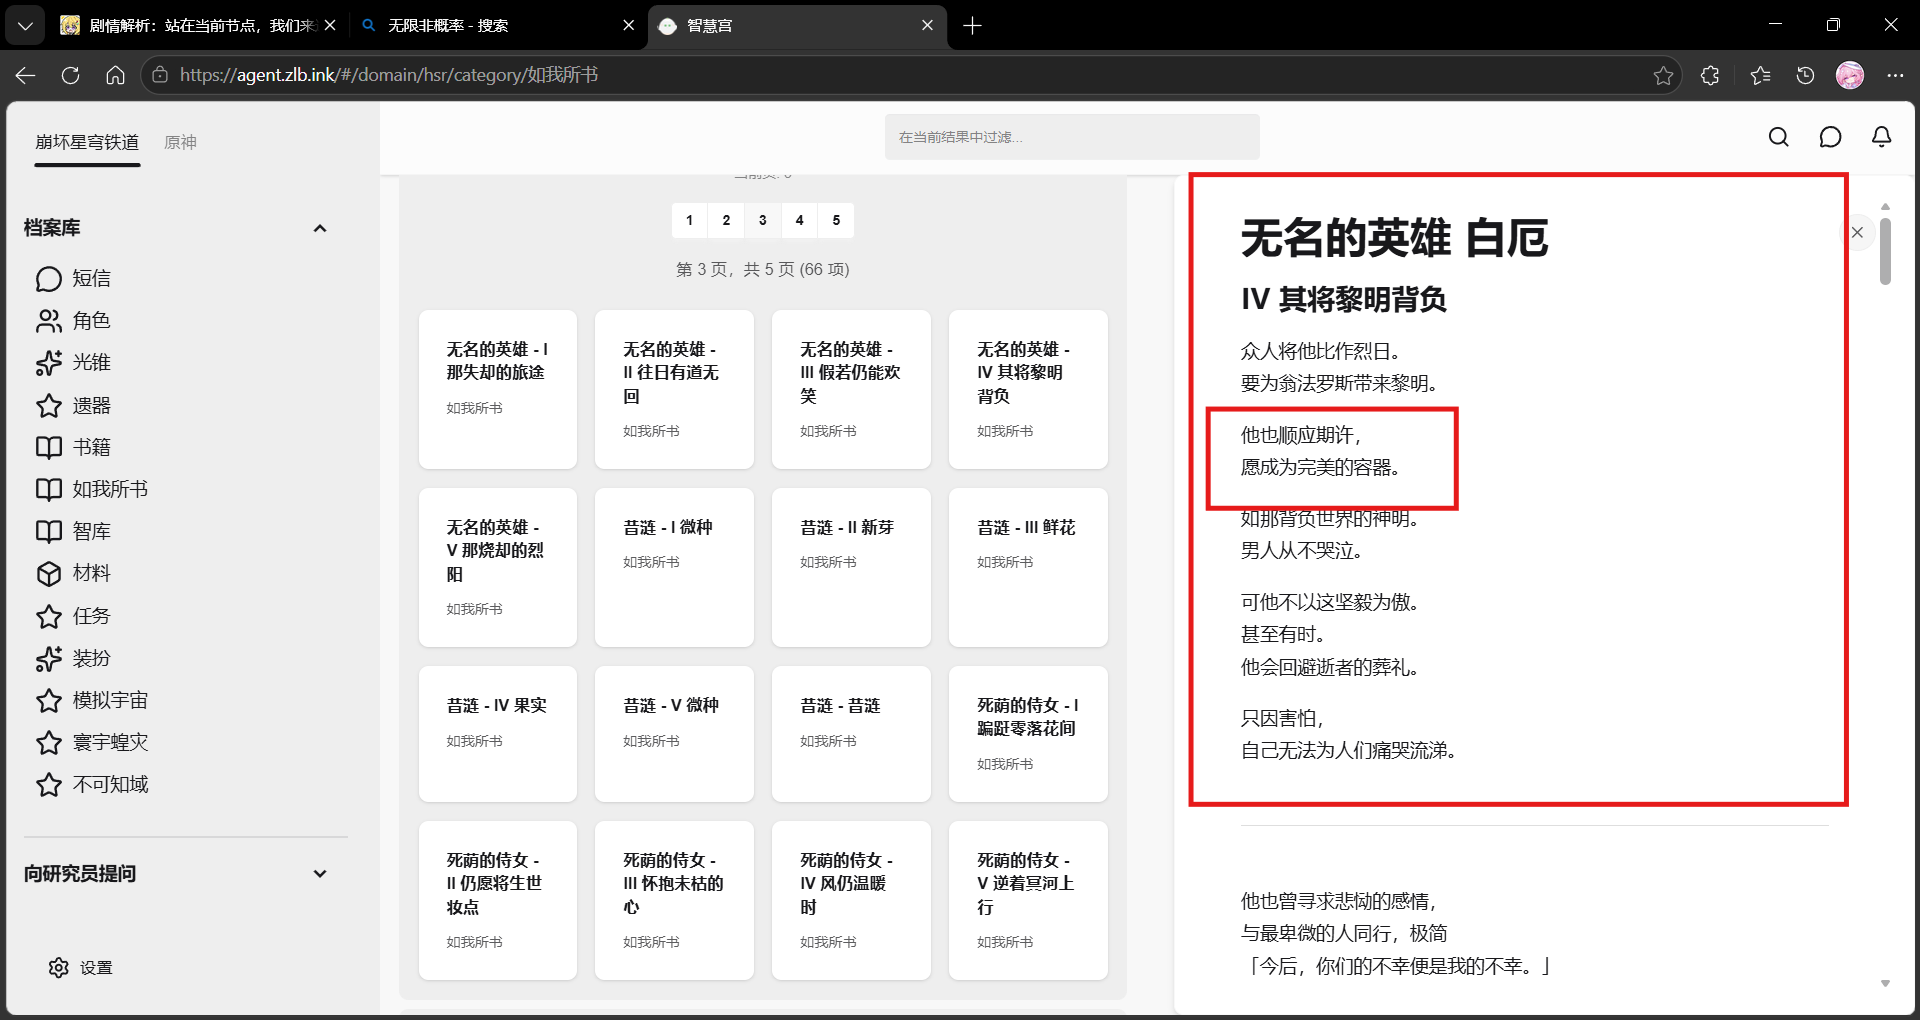Viewport: 1920px width, 1020px height.
Task: Open card 昔涟 - II 新芽
Action: tap(851, 567)
